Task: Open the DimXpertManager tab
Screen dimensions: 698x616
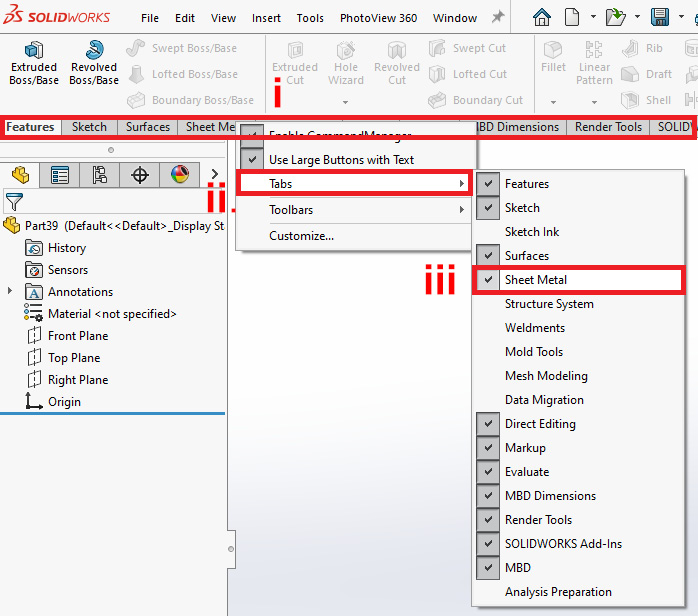Action: [x=140, y=175]
